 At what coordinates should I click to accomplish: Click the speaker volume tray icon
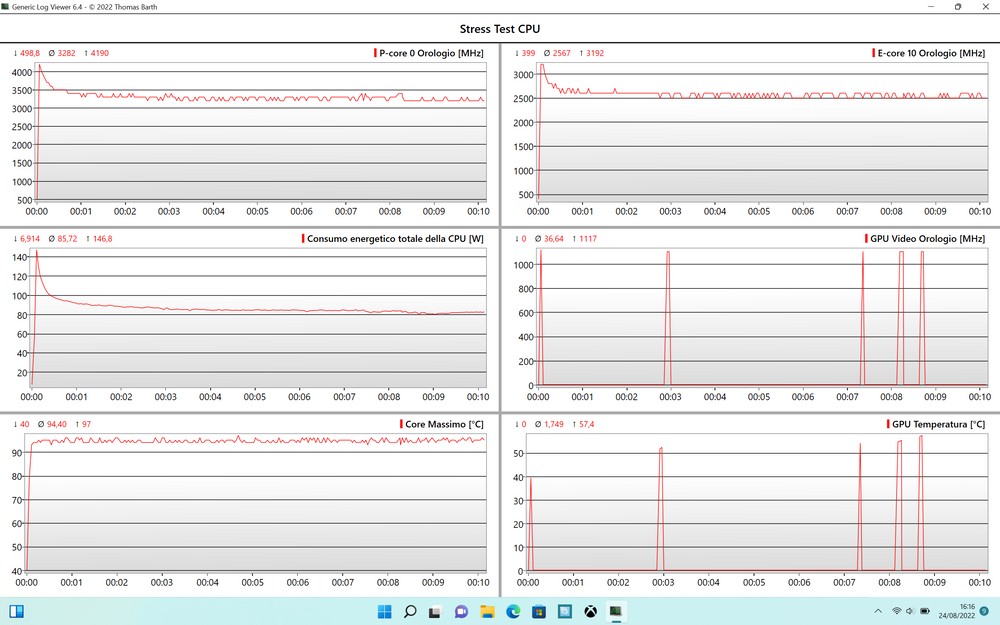point(911,611)
